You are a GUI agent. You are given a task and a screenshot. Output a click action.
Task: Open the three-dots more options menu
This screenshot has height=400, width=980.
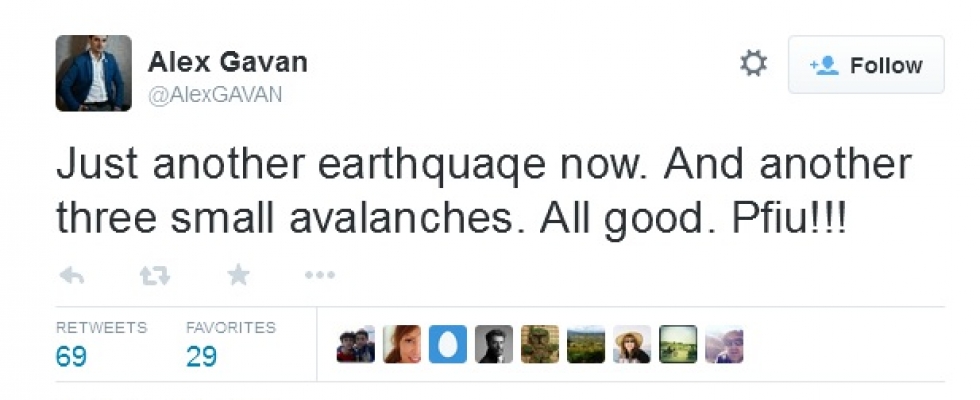point(319,275)
